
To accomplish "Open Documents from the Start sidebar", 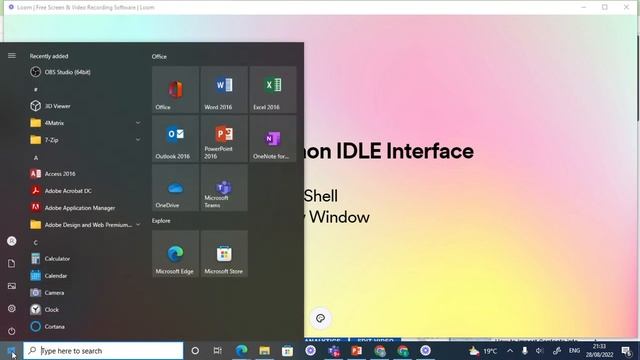I will [12, 264].
